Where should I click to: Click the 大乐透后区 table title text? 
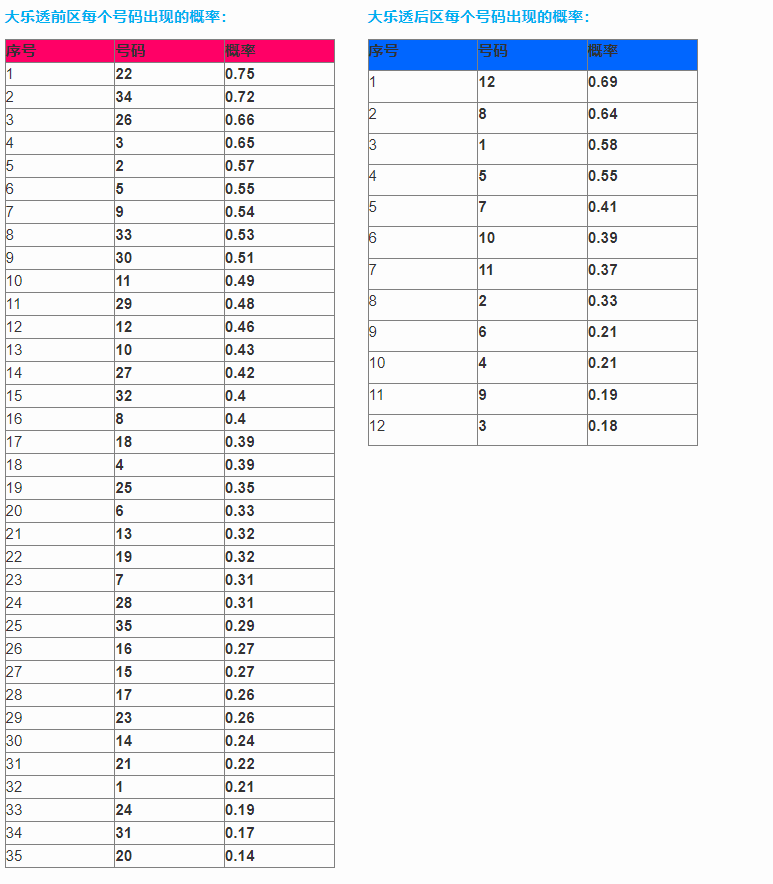pyautogui.click(x=479, y=17)
